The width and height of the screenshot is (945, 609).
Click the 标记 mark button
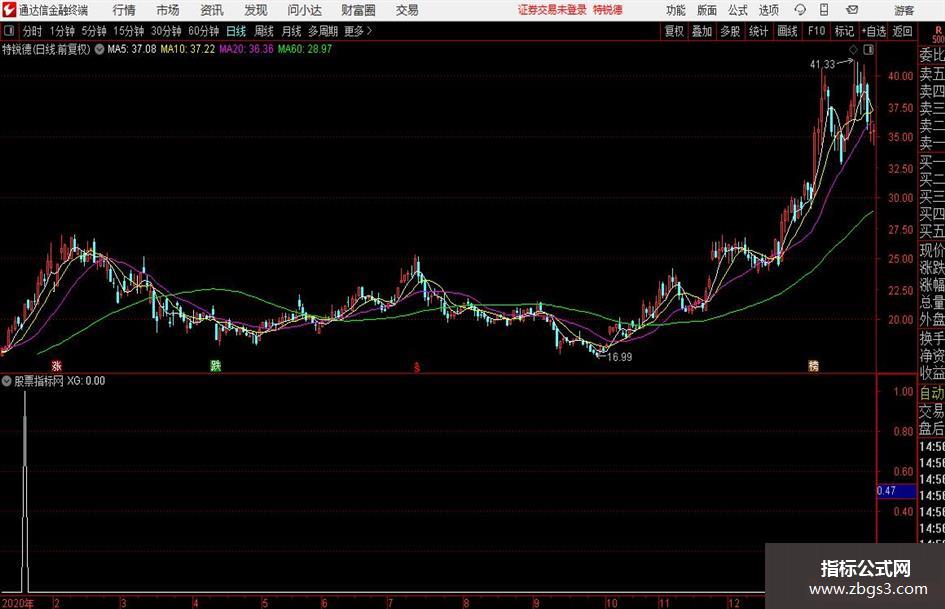tap(844, 31)
